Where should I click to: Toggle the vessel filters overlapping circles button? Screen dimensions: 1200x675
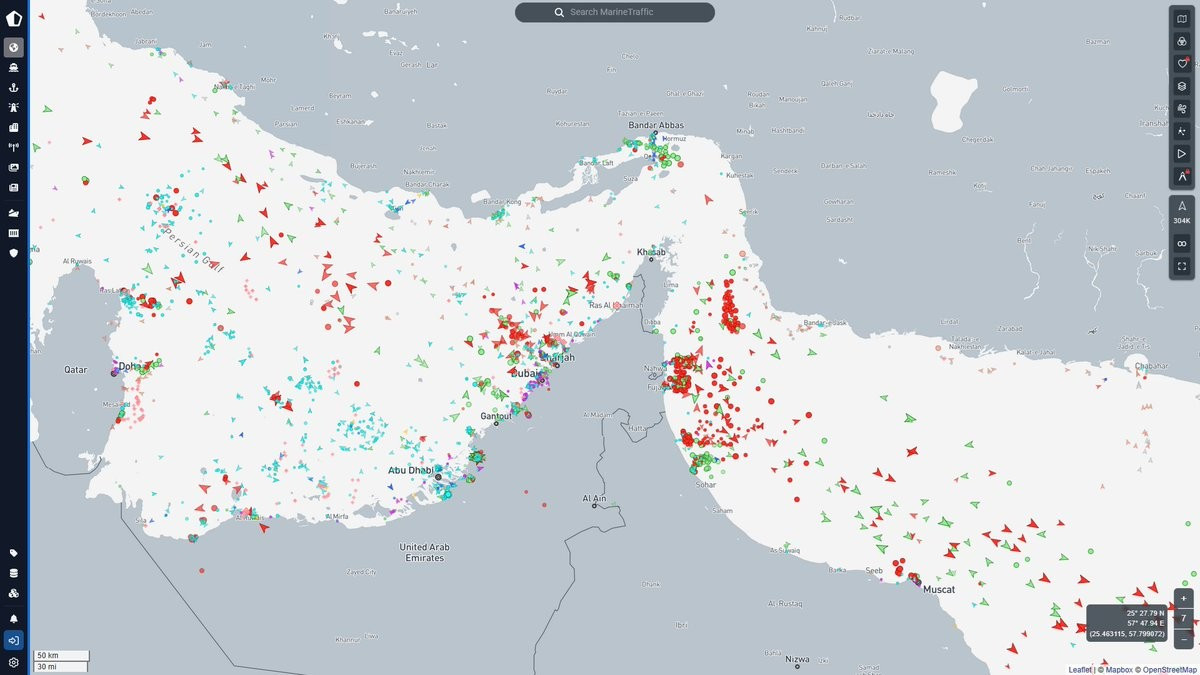pyautogui.click(x=1181, y=41)
